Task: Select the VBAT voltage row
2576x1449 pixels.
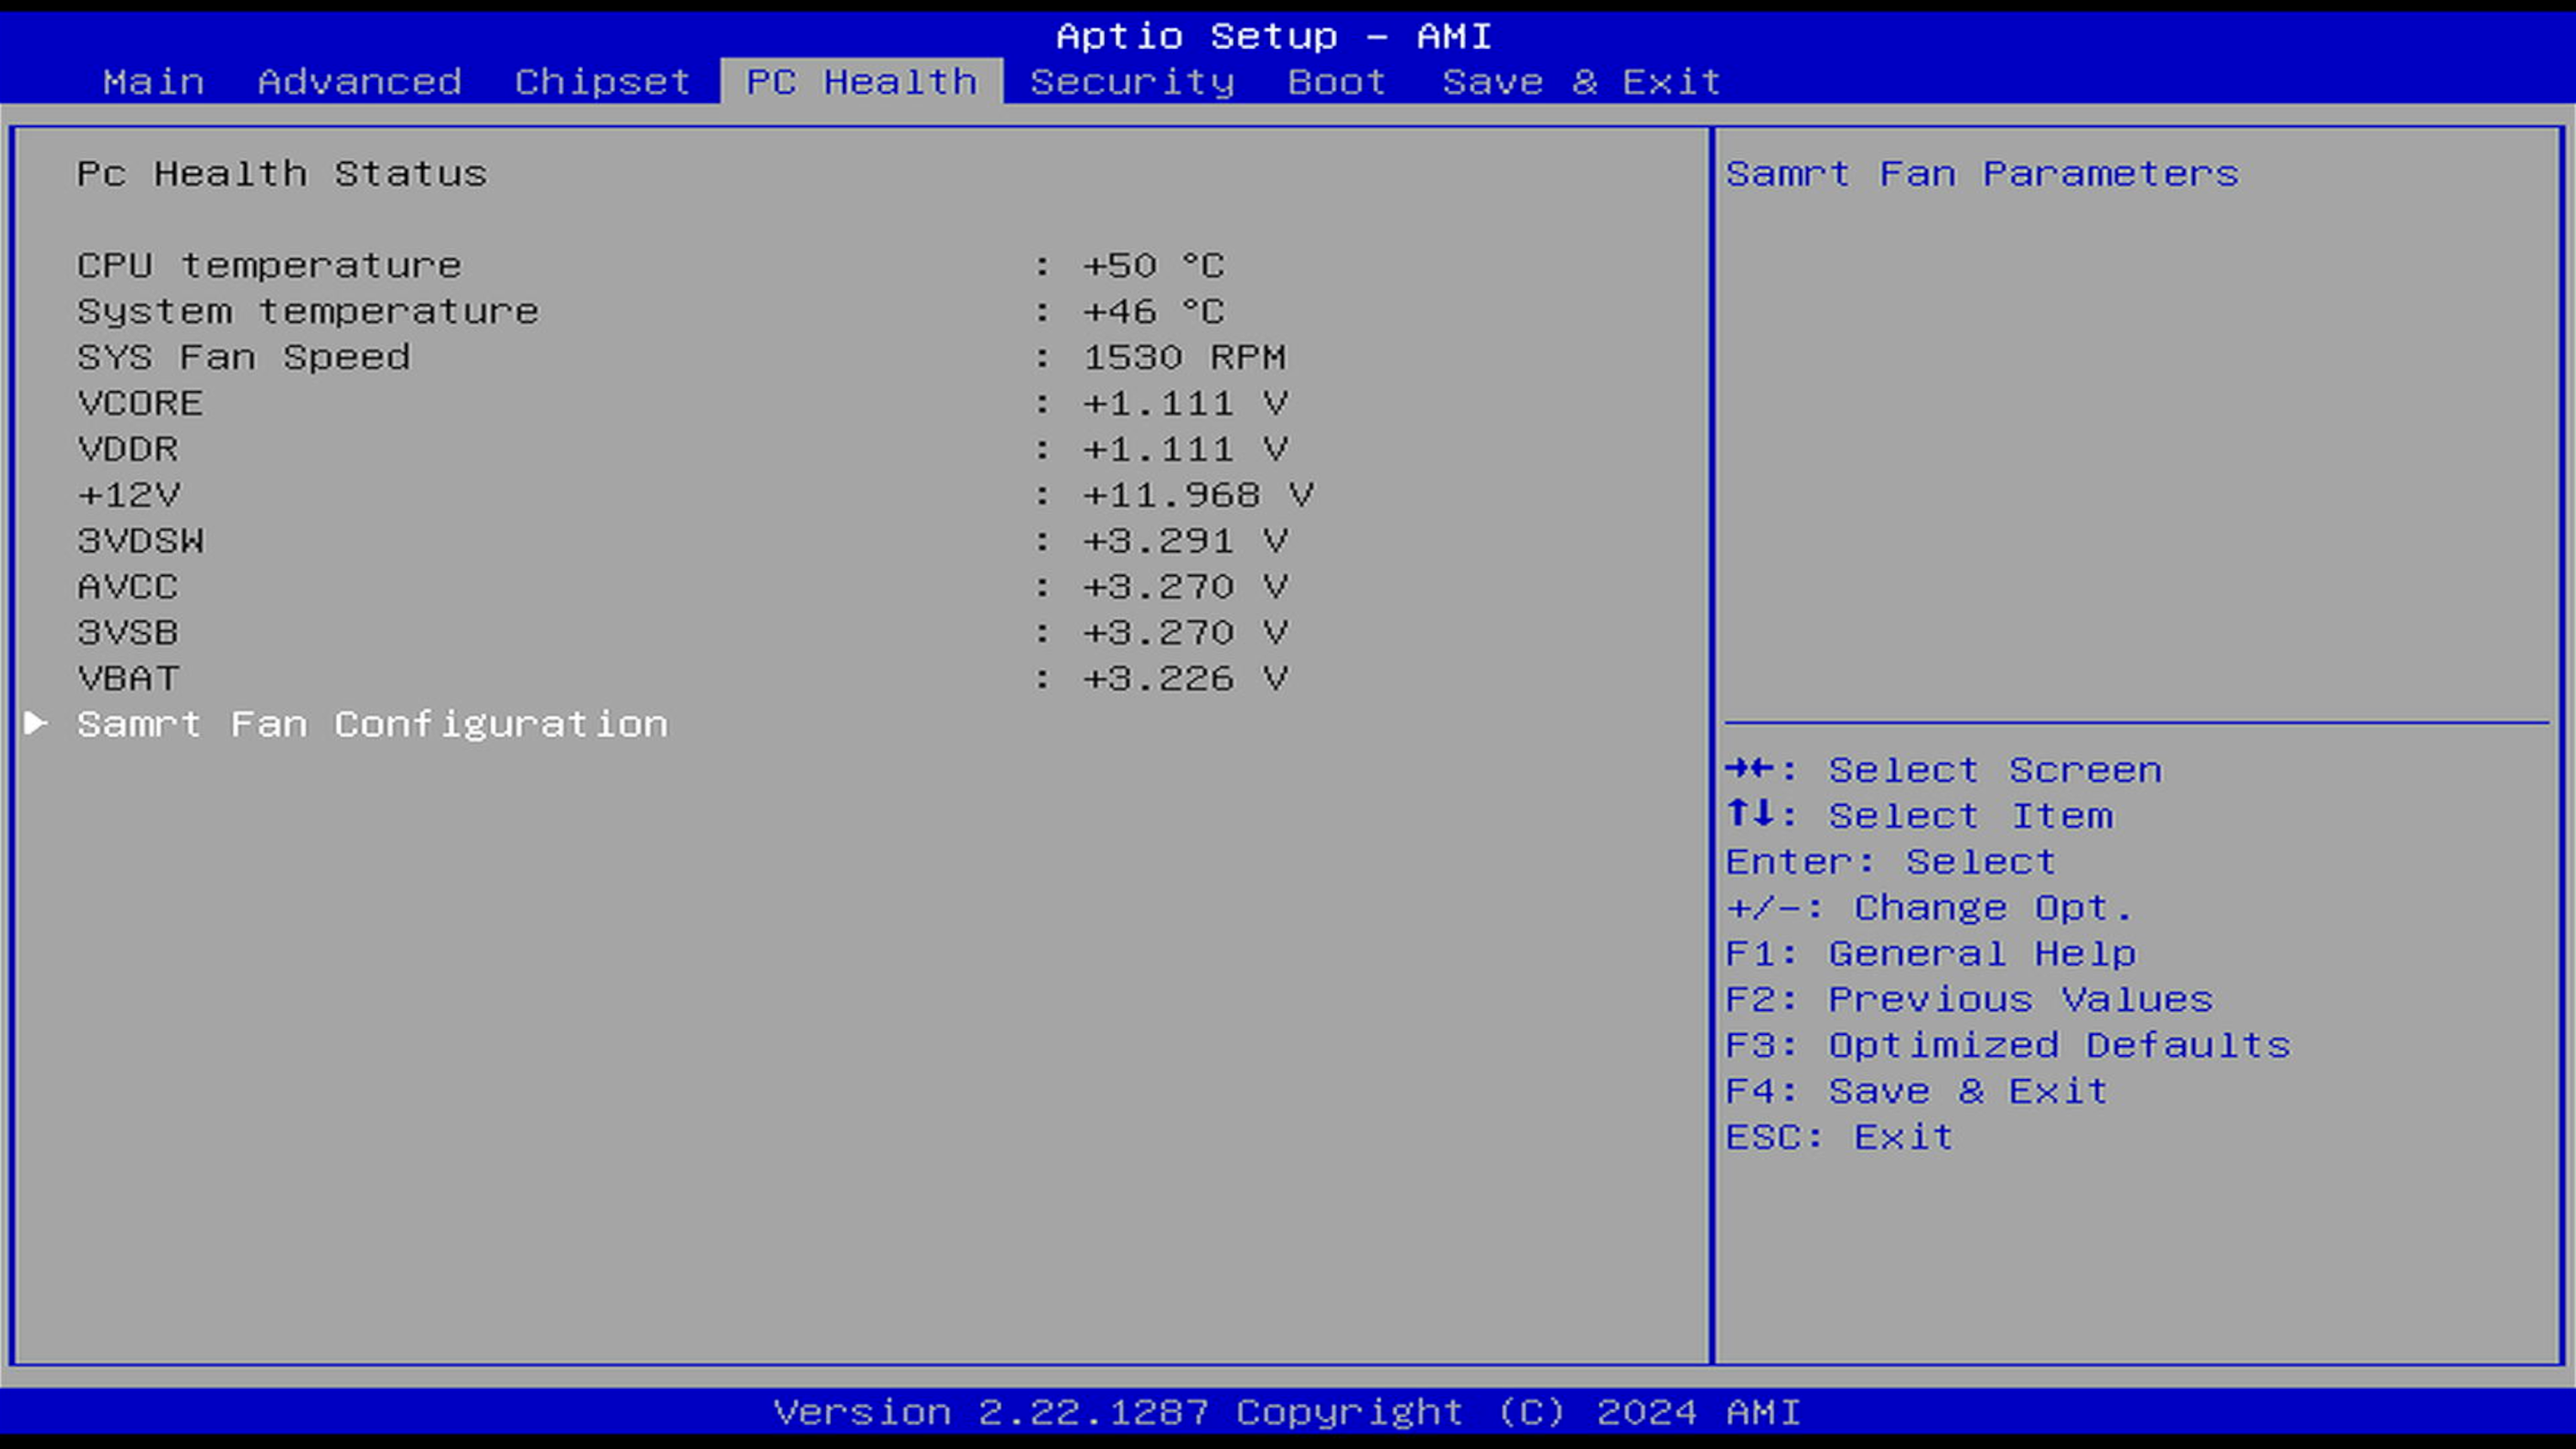Action: point(128,679)
